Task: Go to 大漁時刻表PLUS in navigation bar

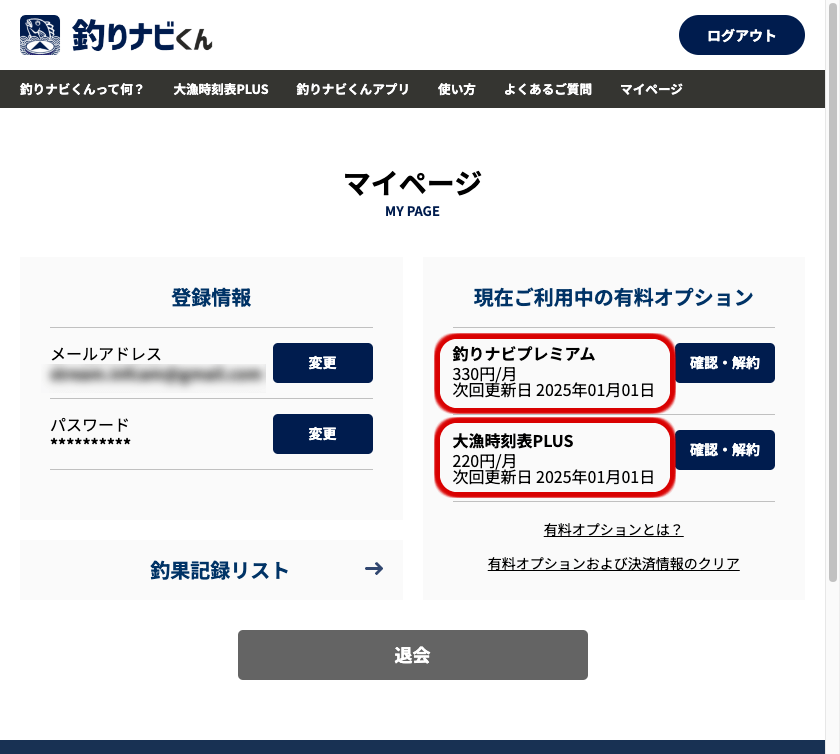Action: point(221,89)
